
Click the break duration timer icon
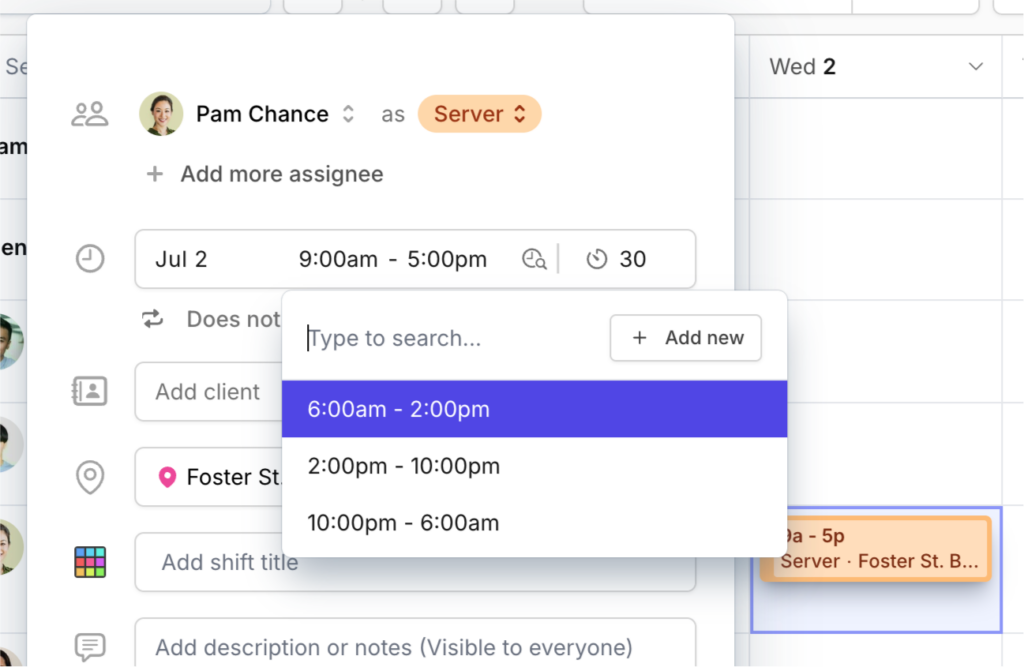pyautogui.click(x=597, y=260)
